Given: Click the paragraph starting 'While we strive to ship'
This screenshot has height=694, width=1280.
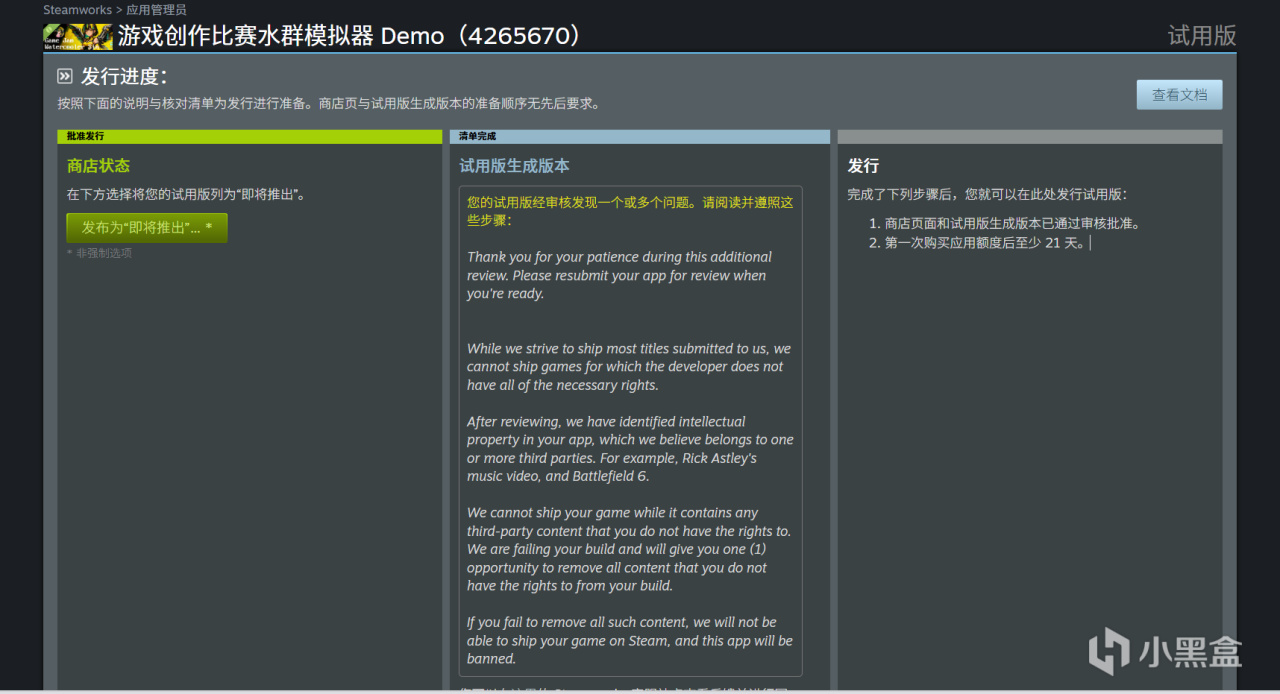Looking at the screenshot, I should pos(629,367).
